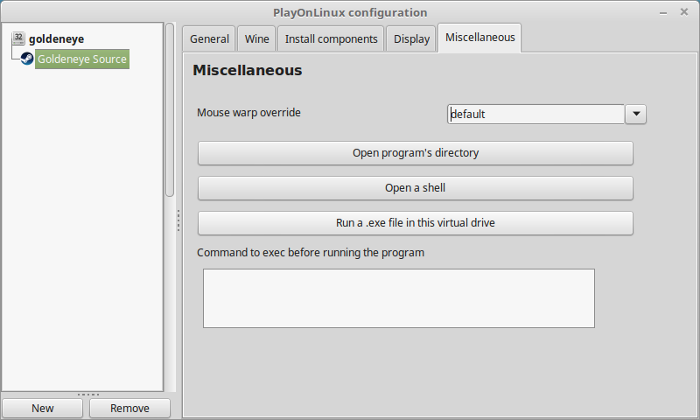The width and height of the screenshot is (700, 420).
Task: Close the PlayOnLinux configuration window
Action: click(x=684, y=12)
